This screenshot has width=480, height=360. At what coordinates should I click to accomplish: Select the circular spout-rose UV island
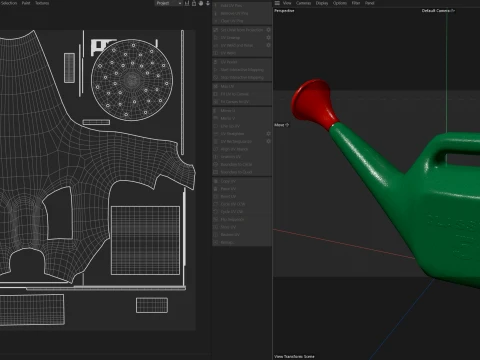(132, 80)
